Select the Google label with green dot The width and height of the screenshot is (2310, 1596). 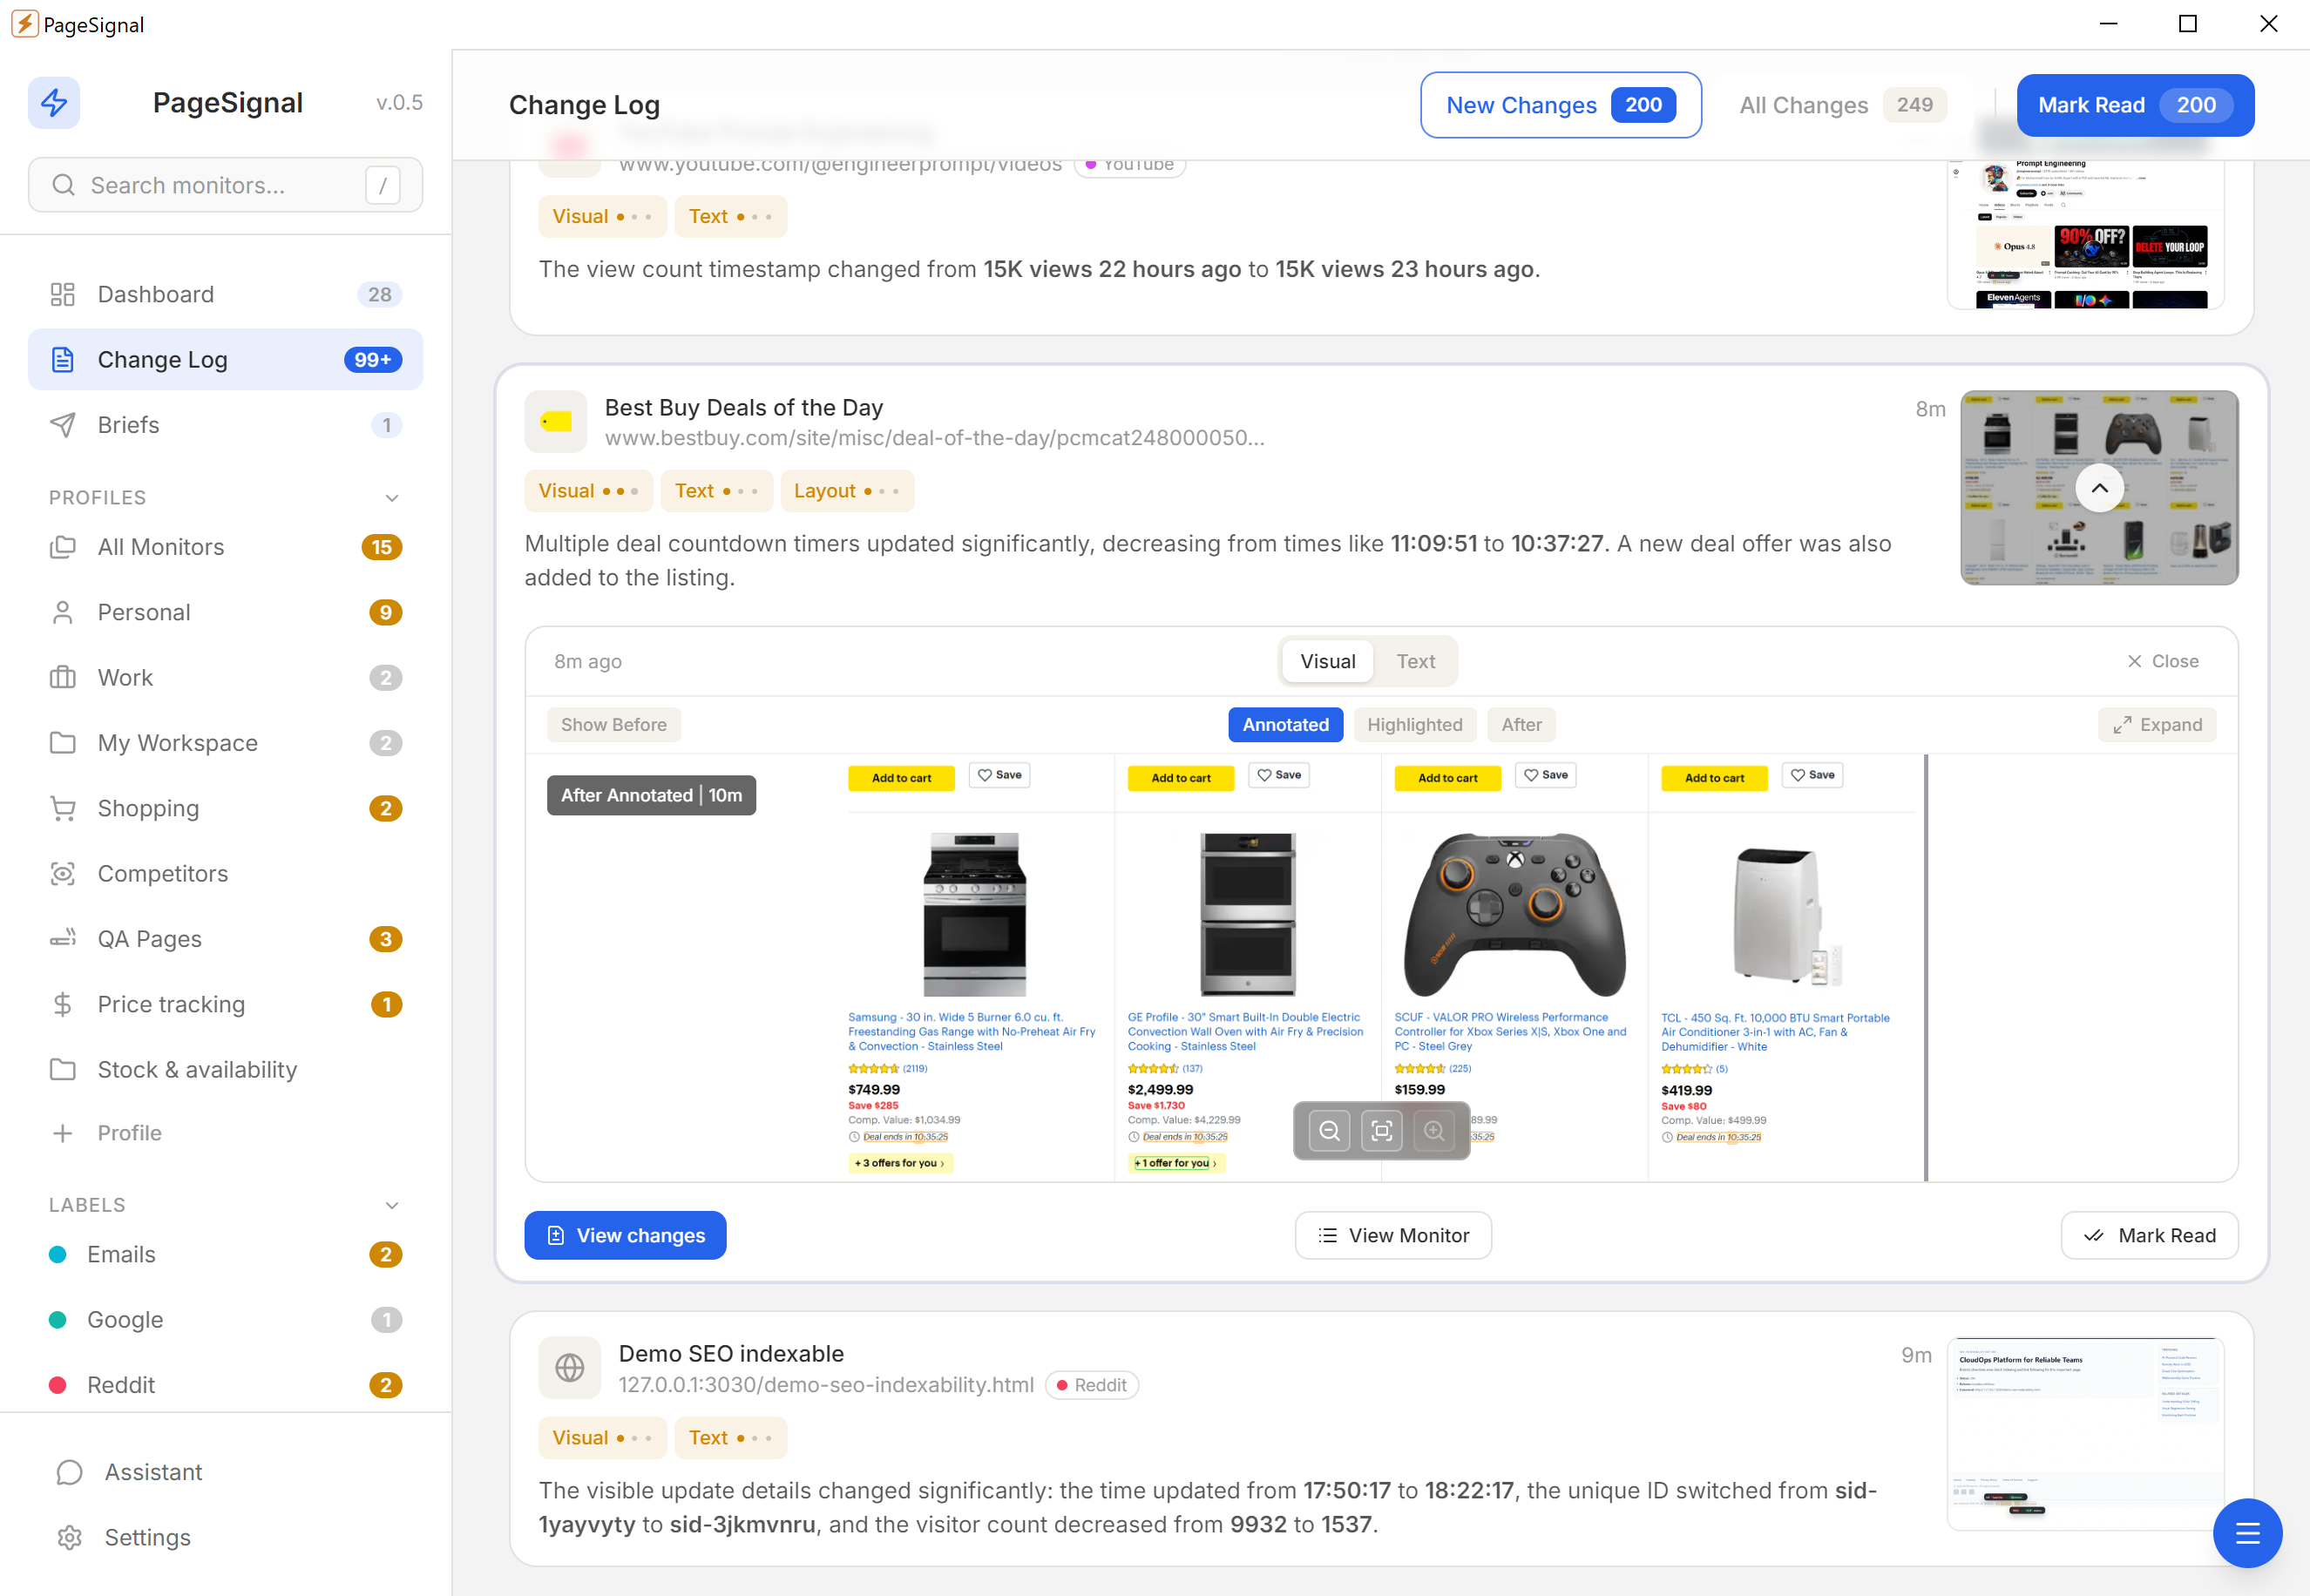(x=226, y=1320)
